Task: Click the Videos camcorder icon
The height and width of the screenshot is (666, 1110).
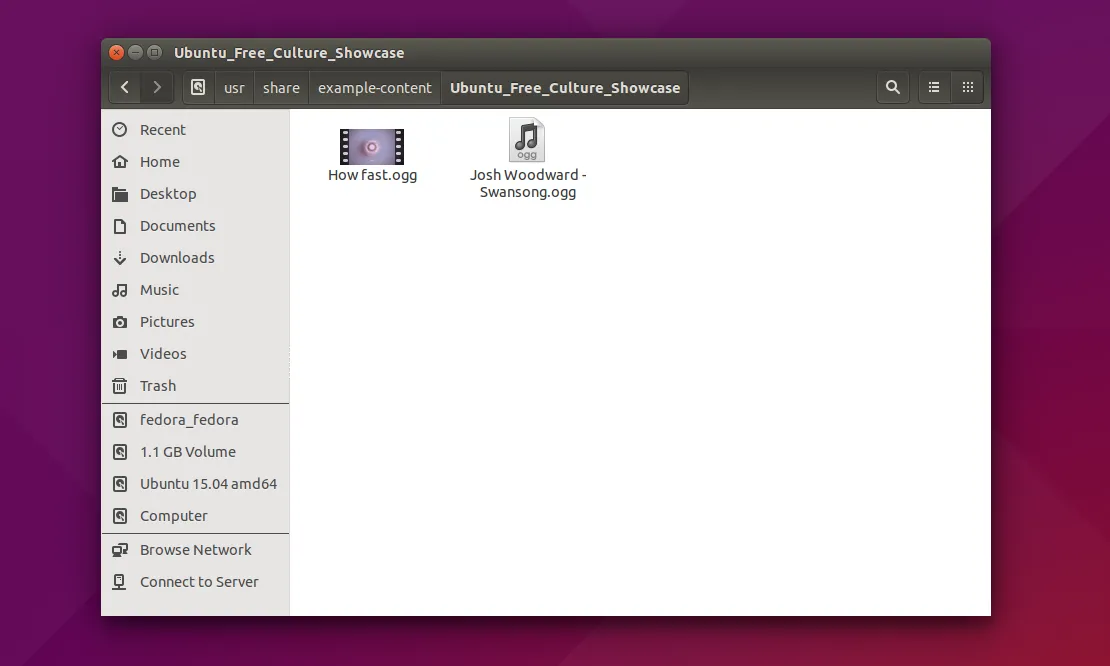Action: click(x=120, y=354)
